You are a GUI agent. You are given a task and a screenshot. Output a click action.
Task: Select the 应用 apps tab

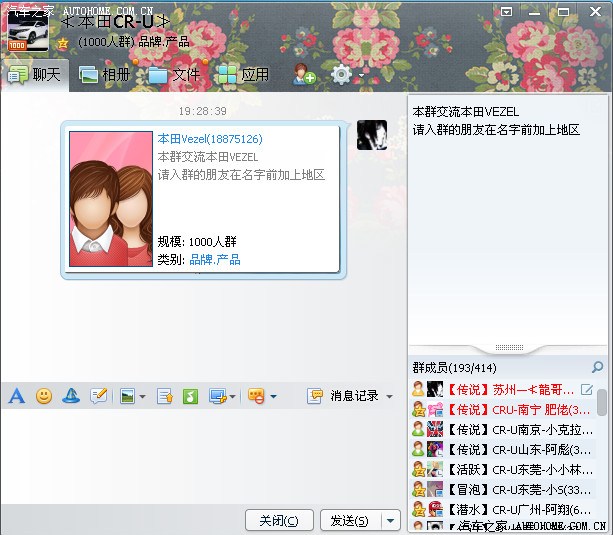[x=243, y=74]
